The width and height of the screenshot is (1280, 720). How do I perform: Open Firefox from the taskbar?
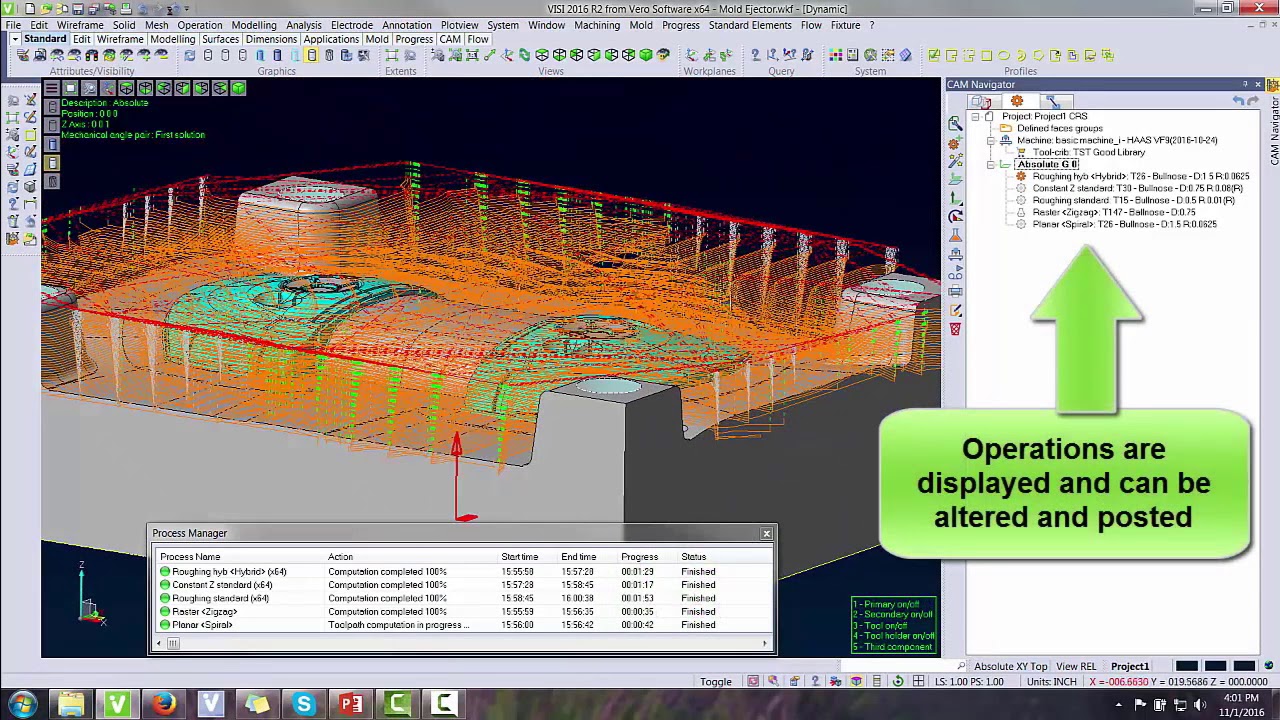(x=164, y=705)
